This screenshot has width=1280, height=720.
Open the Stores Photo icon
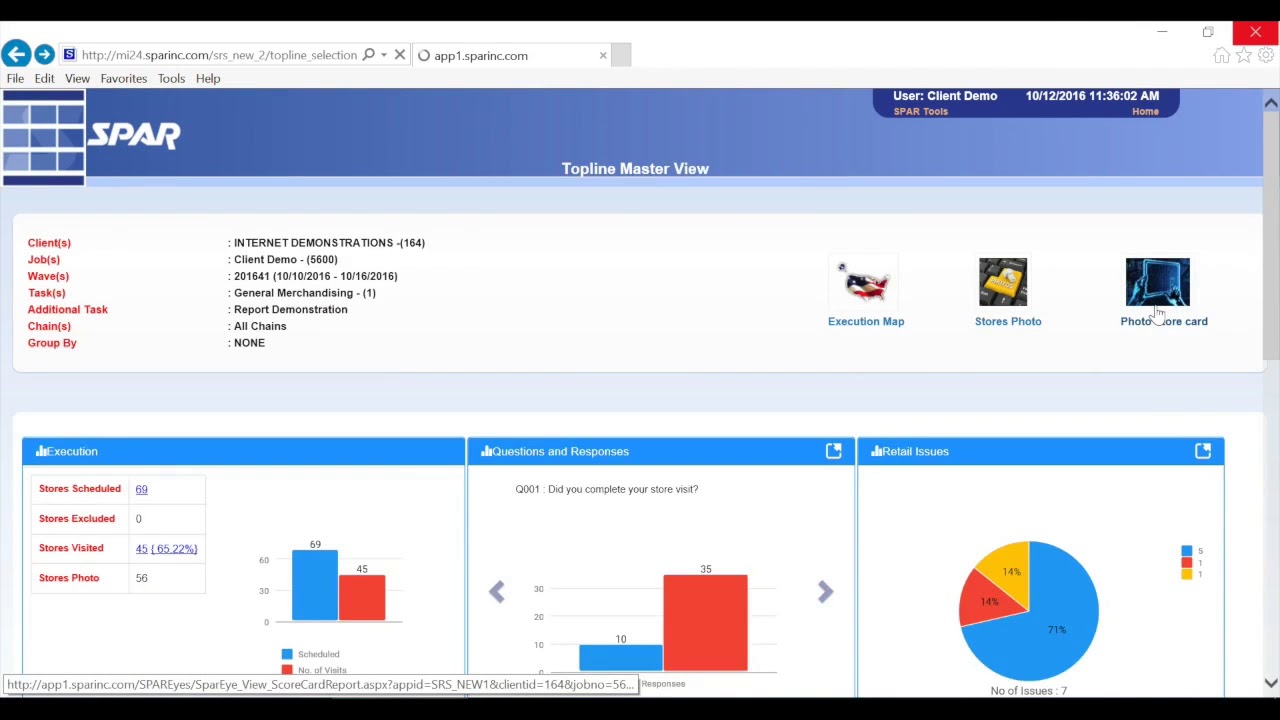(1003, 282)
